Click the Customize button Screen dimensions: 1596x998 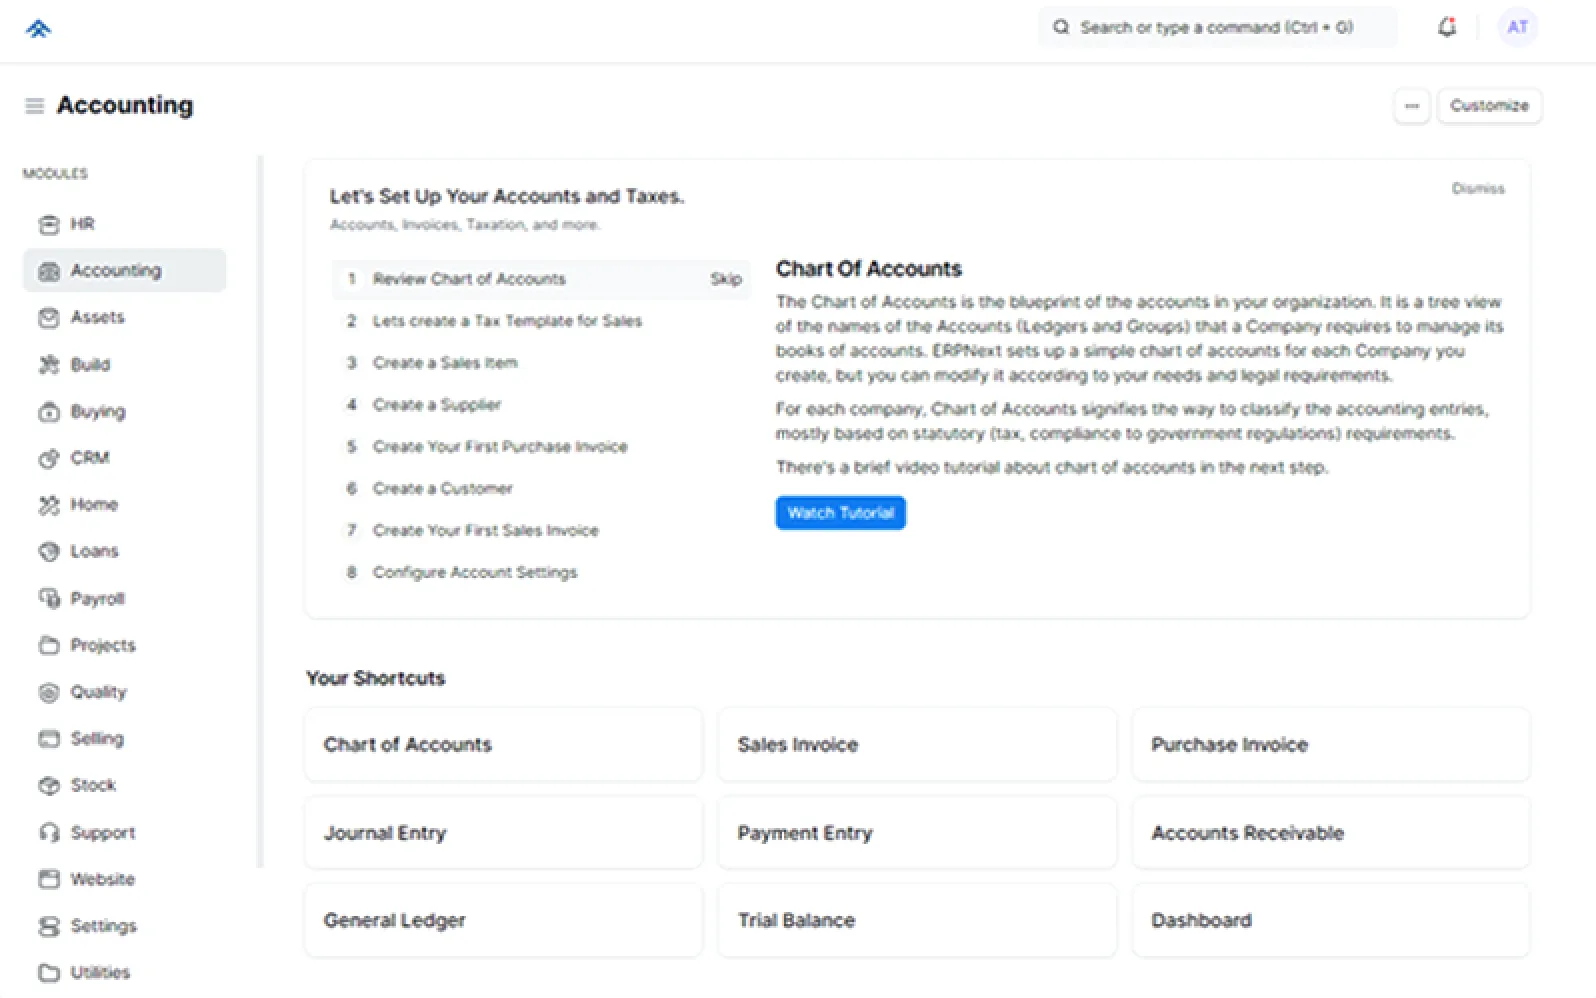point(1488,106)
